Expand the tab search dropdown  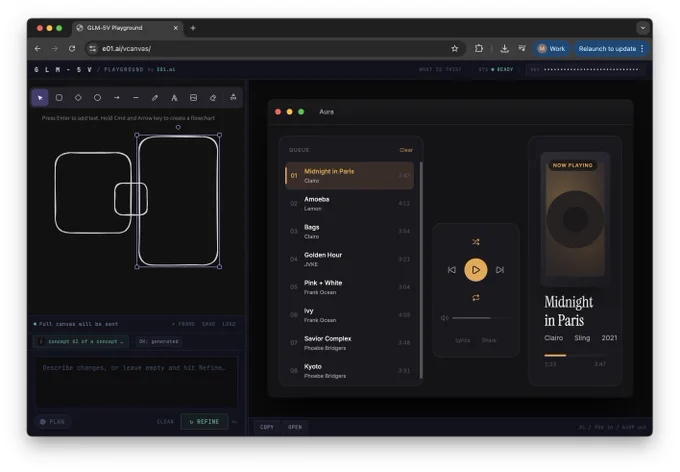pyautogui.click(x=643, y=28)
